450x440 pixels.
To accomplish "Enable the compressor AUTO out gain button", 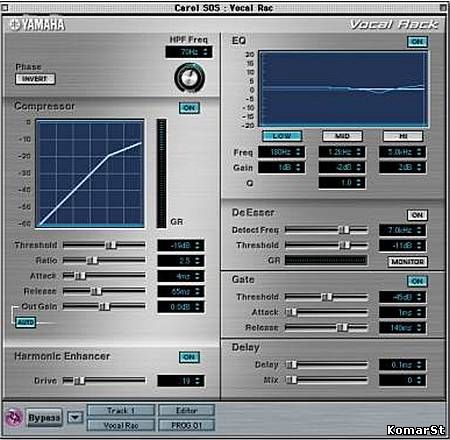I will pos(26,322).
